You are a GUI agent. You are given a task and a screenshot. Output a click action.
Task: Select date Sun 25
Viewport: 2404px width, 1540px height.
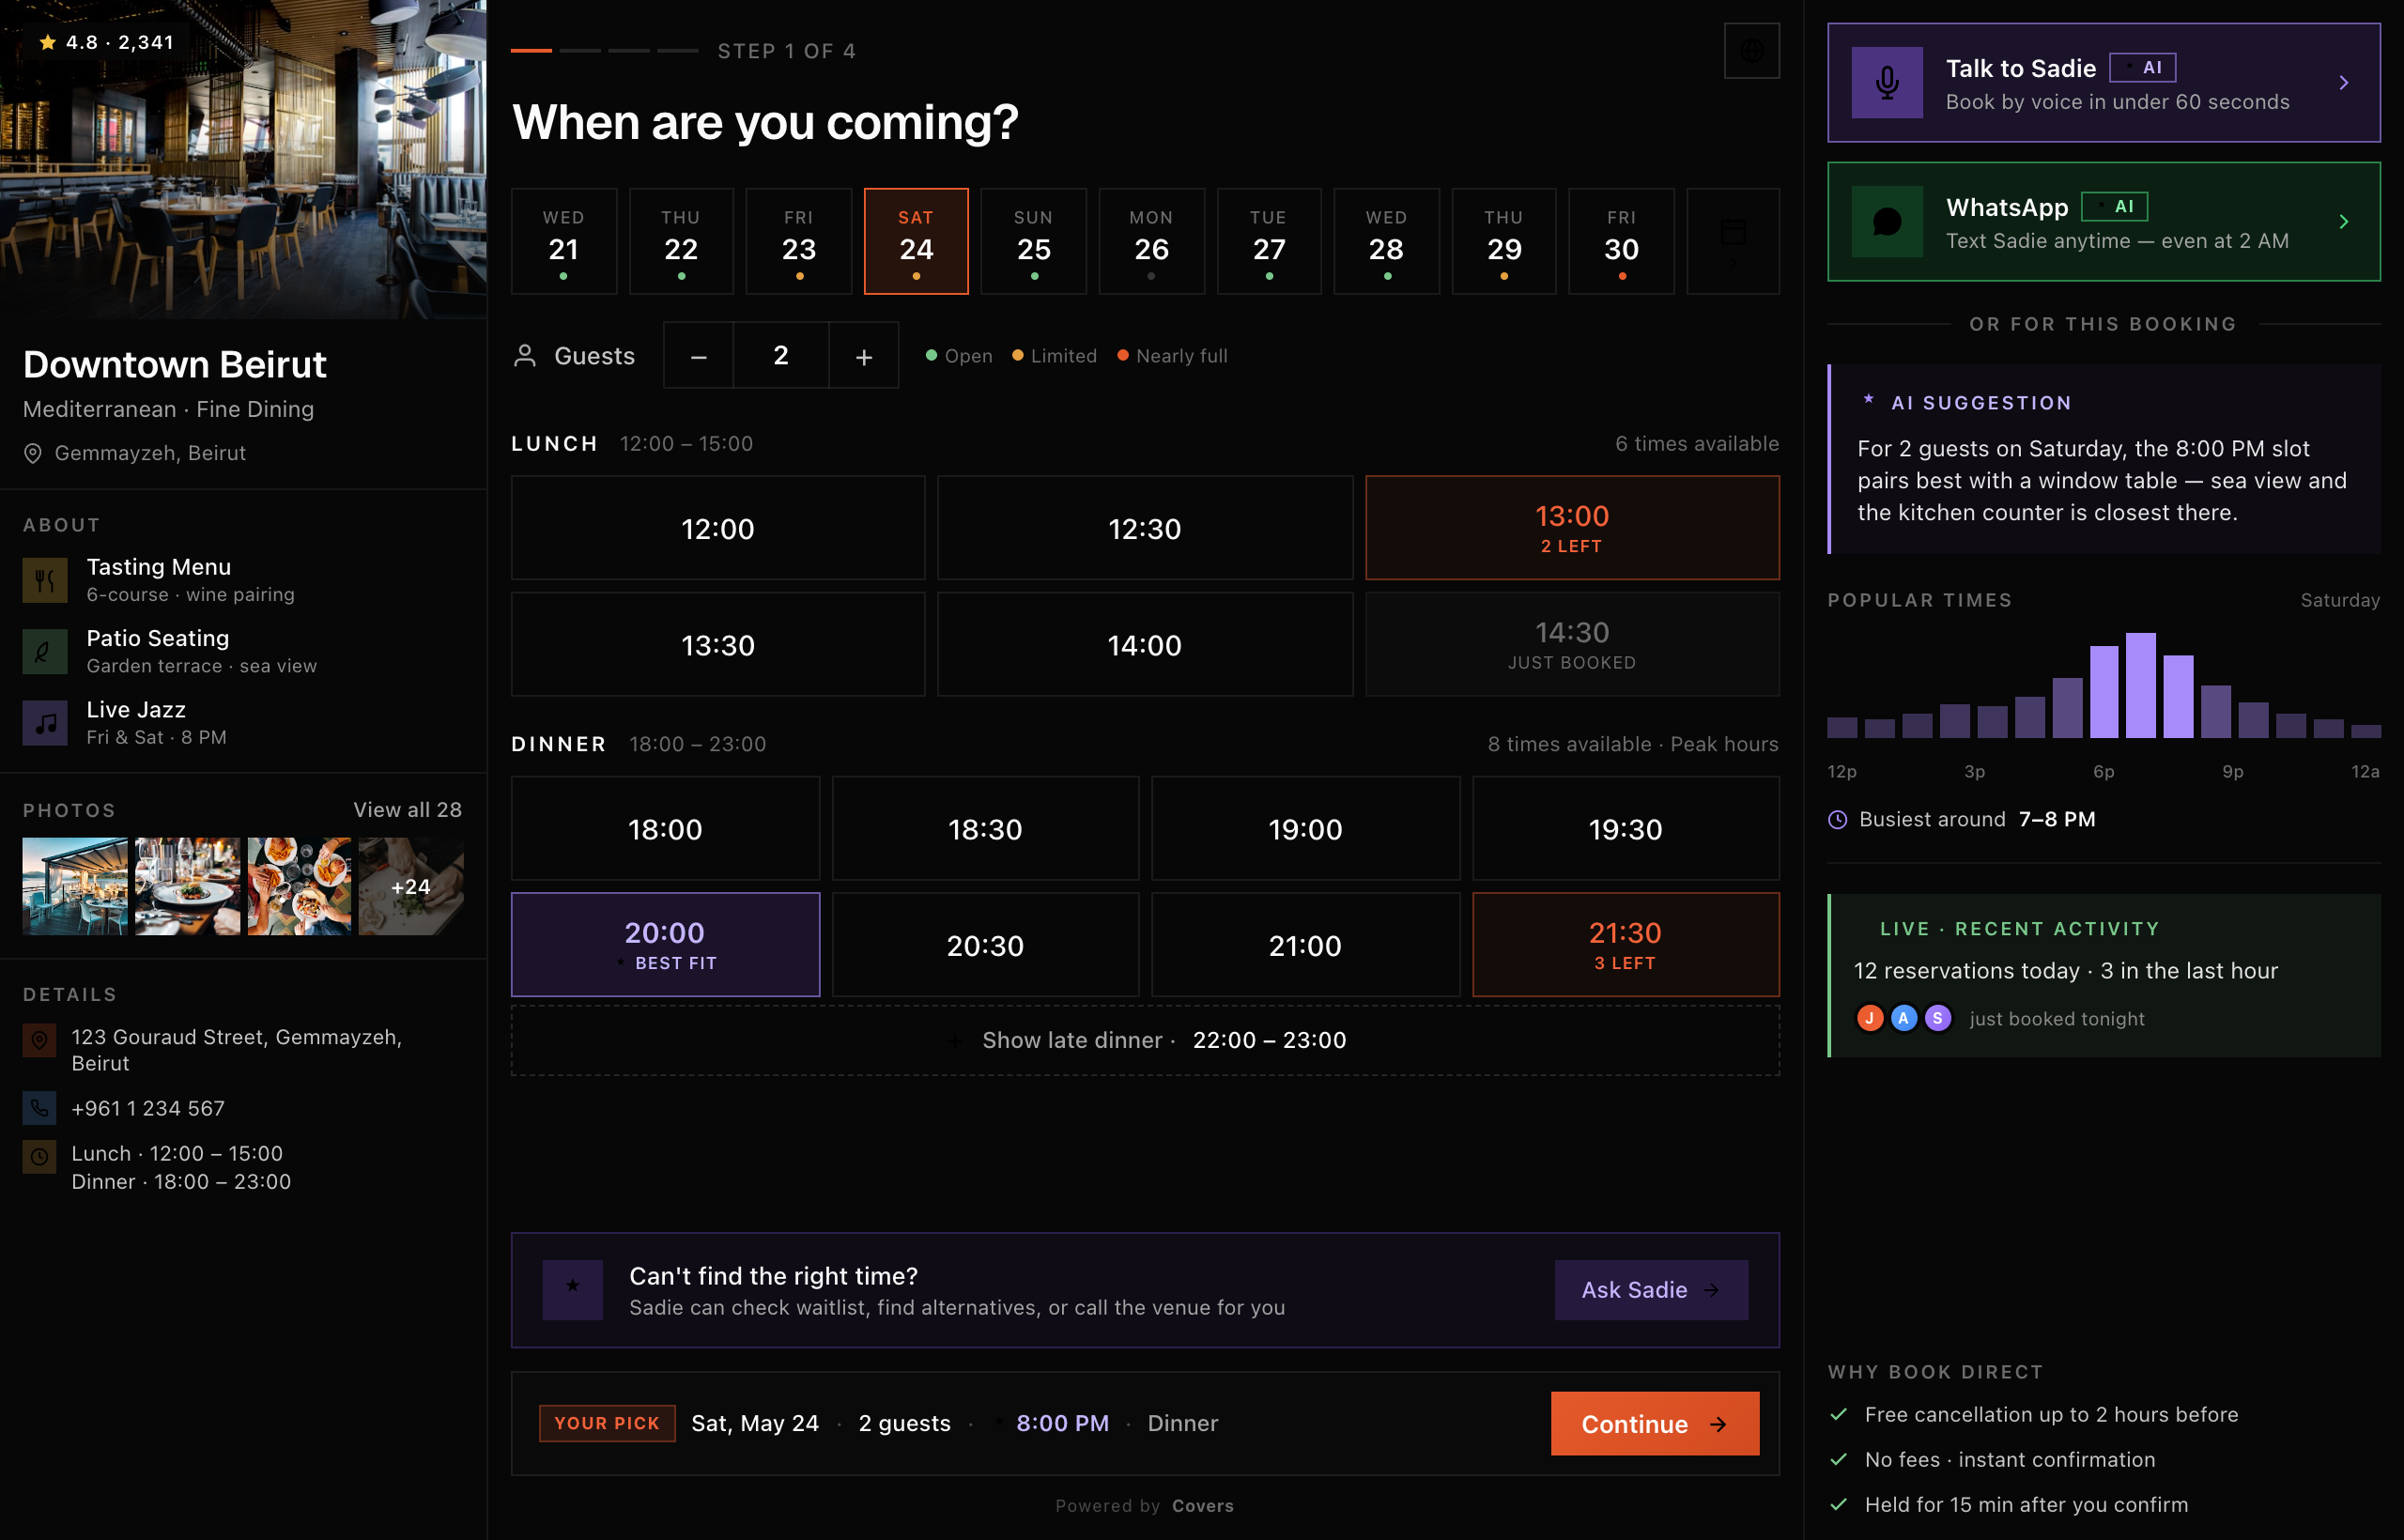1034,241
